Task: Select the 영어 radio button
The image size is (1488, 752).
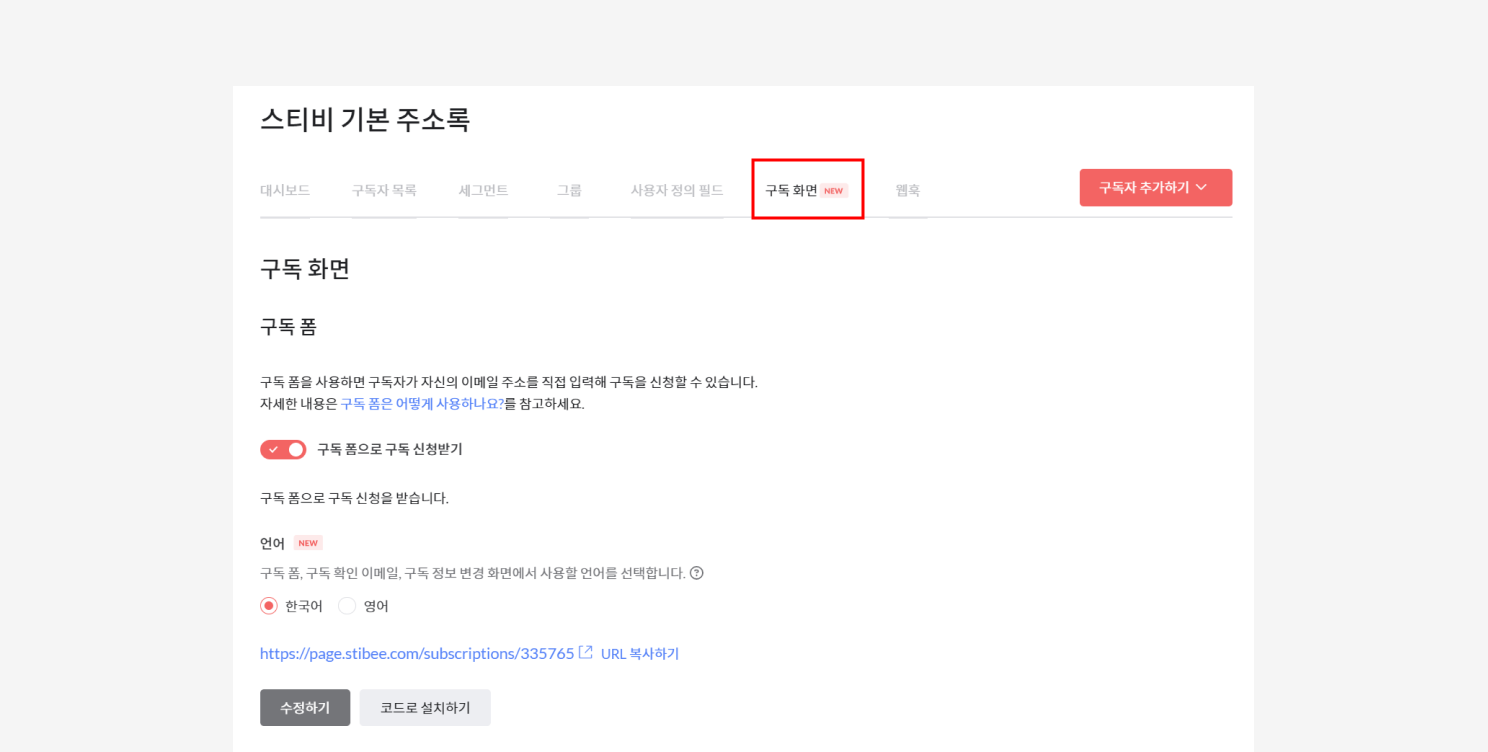Action: coord(347,606)
